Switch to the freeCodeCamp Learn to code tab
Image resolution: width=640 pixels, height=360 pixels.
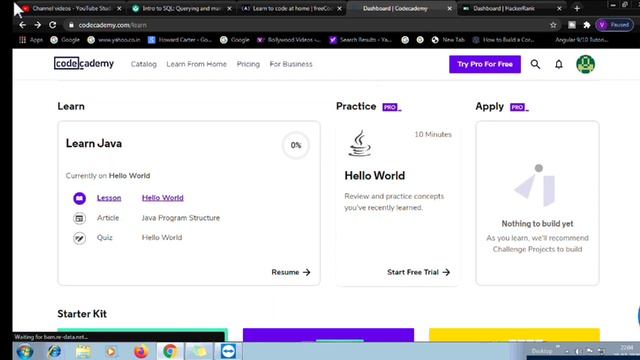pos(291,8)
